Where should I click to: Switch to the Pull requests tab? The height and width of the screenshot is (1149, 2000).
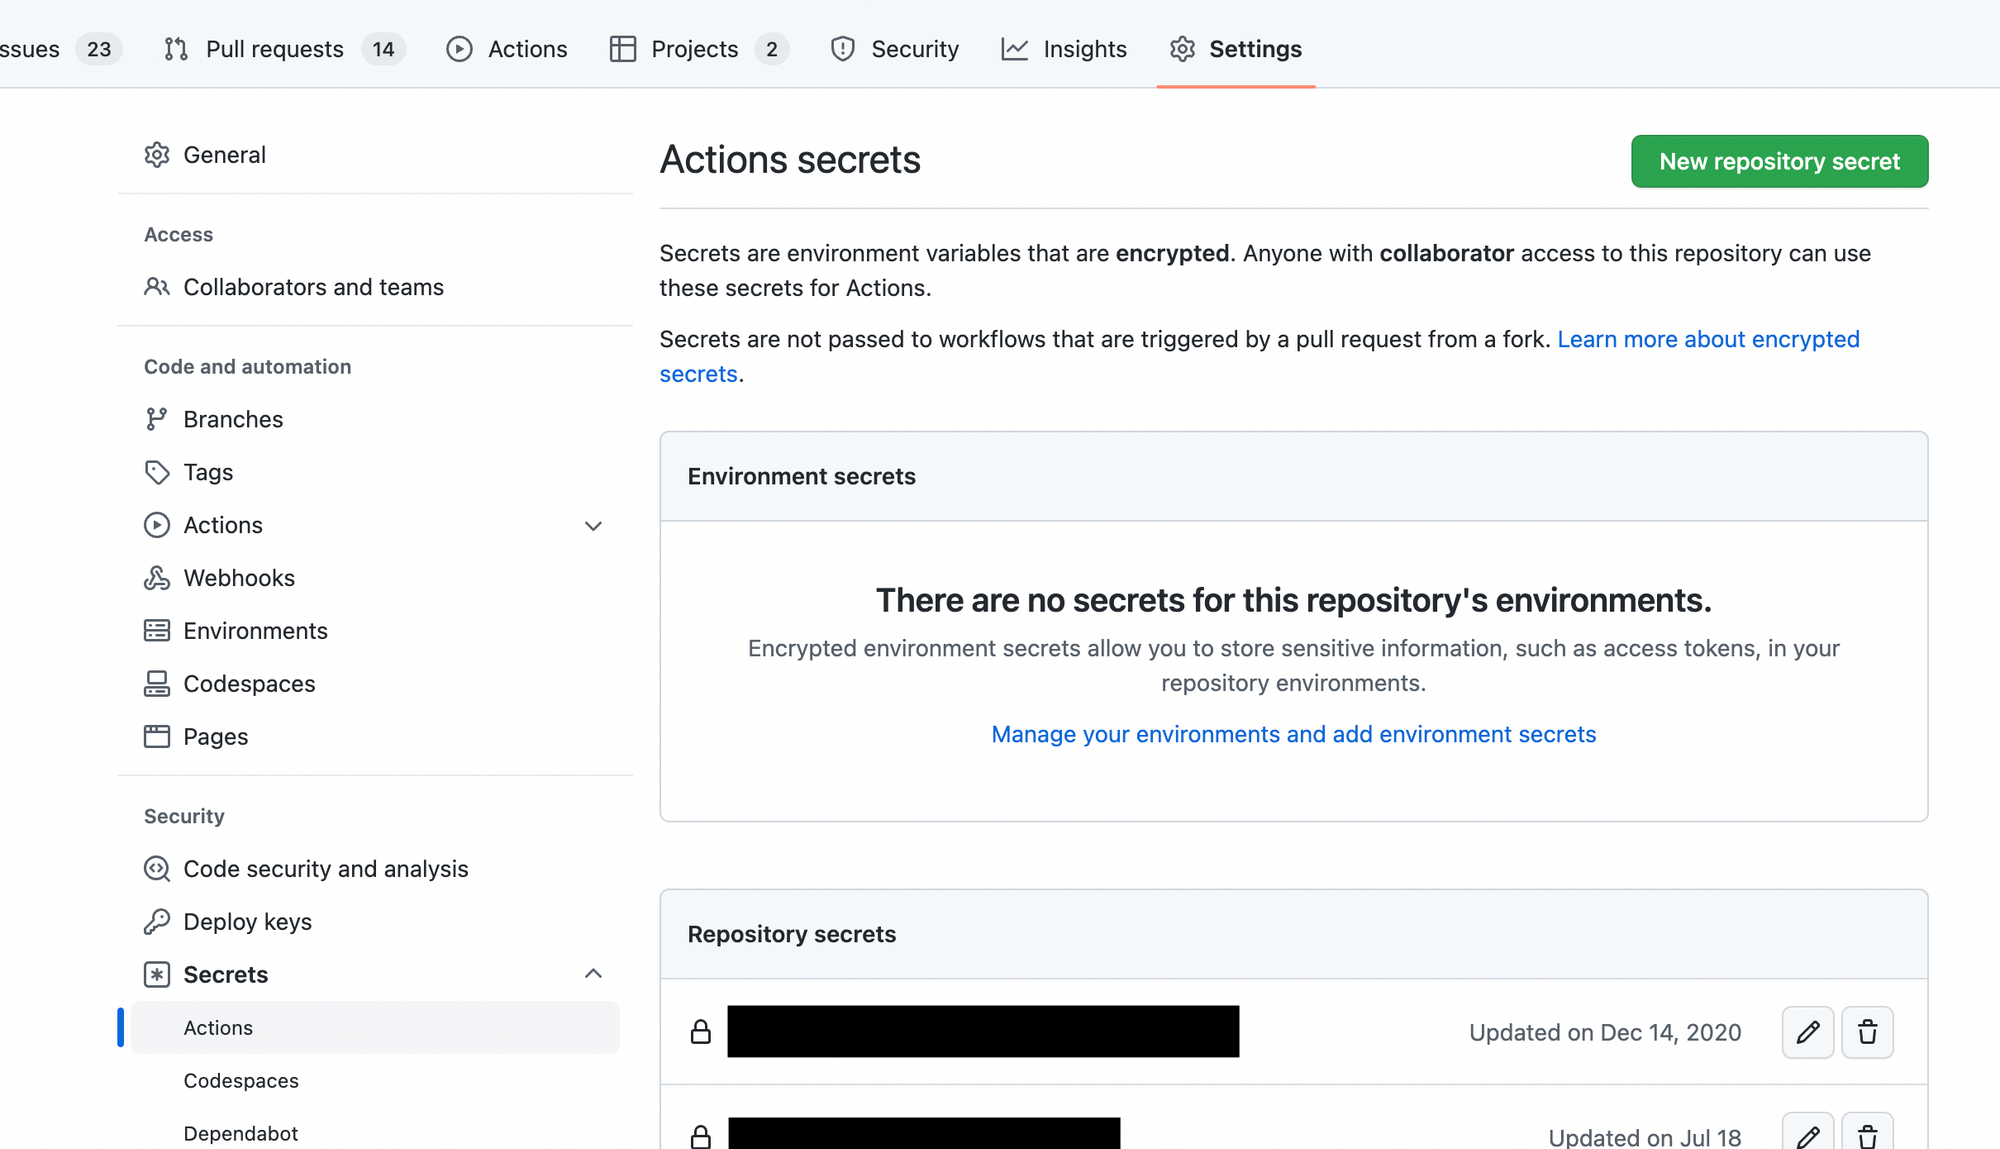[x=274, y=49]
